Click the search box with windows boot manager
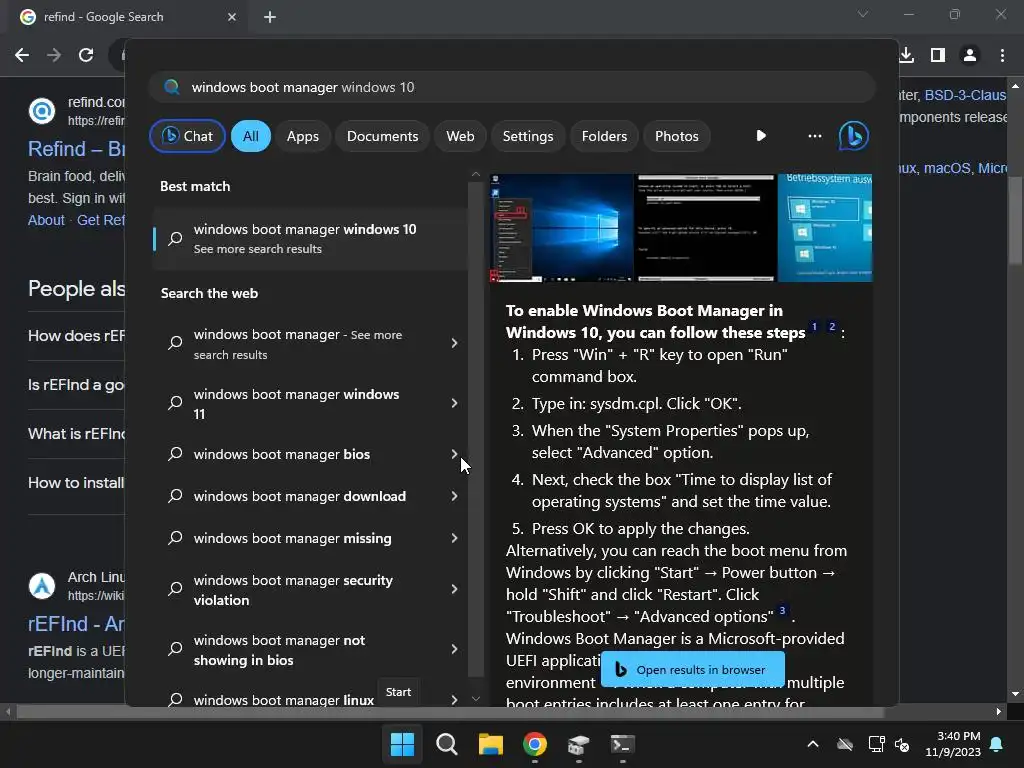Screen dimensions: 1024x768 pos(512,87)
